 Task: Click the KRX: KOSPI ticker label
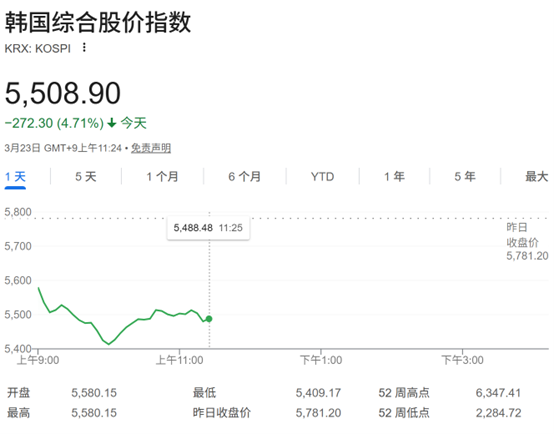(x=37, y=48)
